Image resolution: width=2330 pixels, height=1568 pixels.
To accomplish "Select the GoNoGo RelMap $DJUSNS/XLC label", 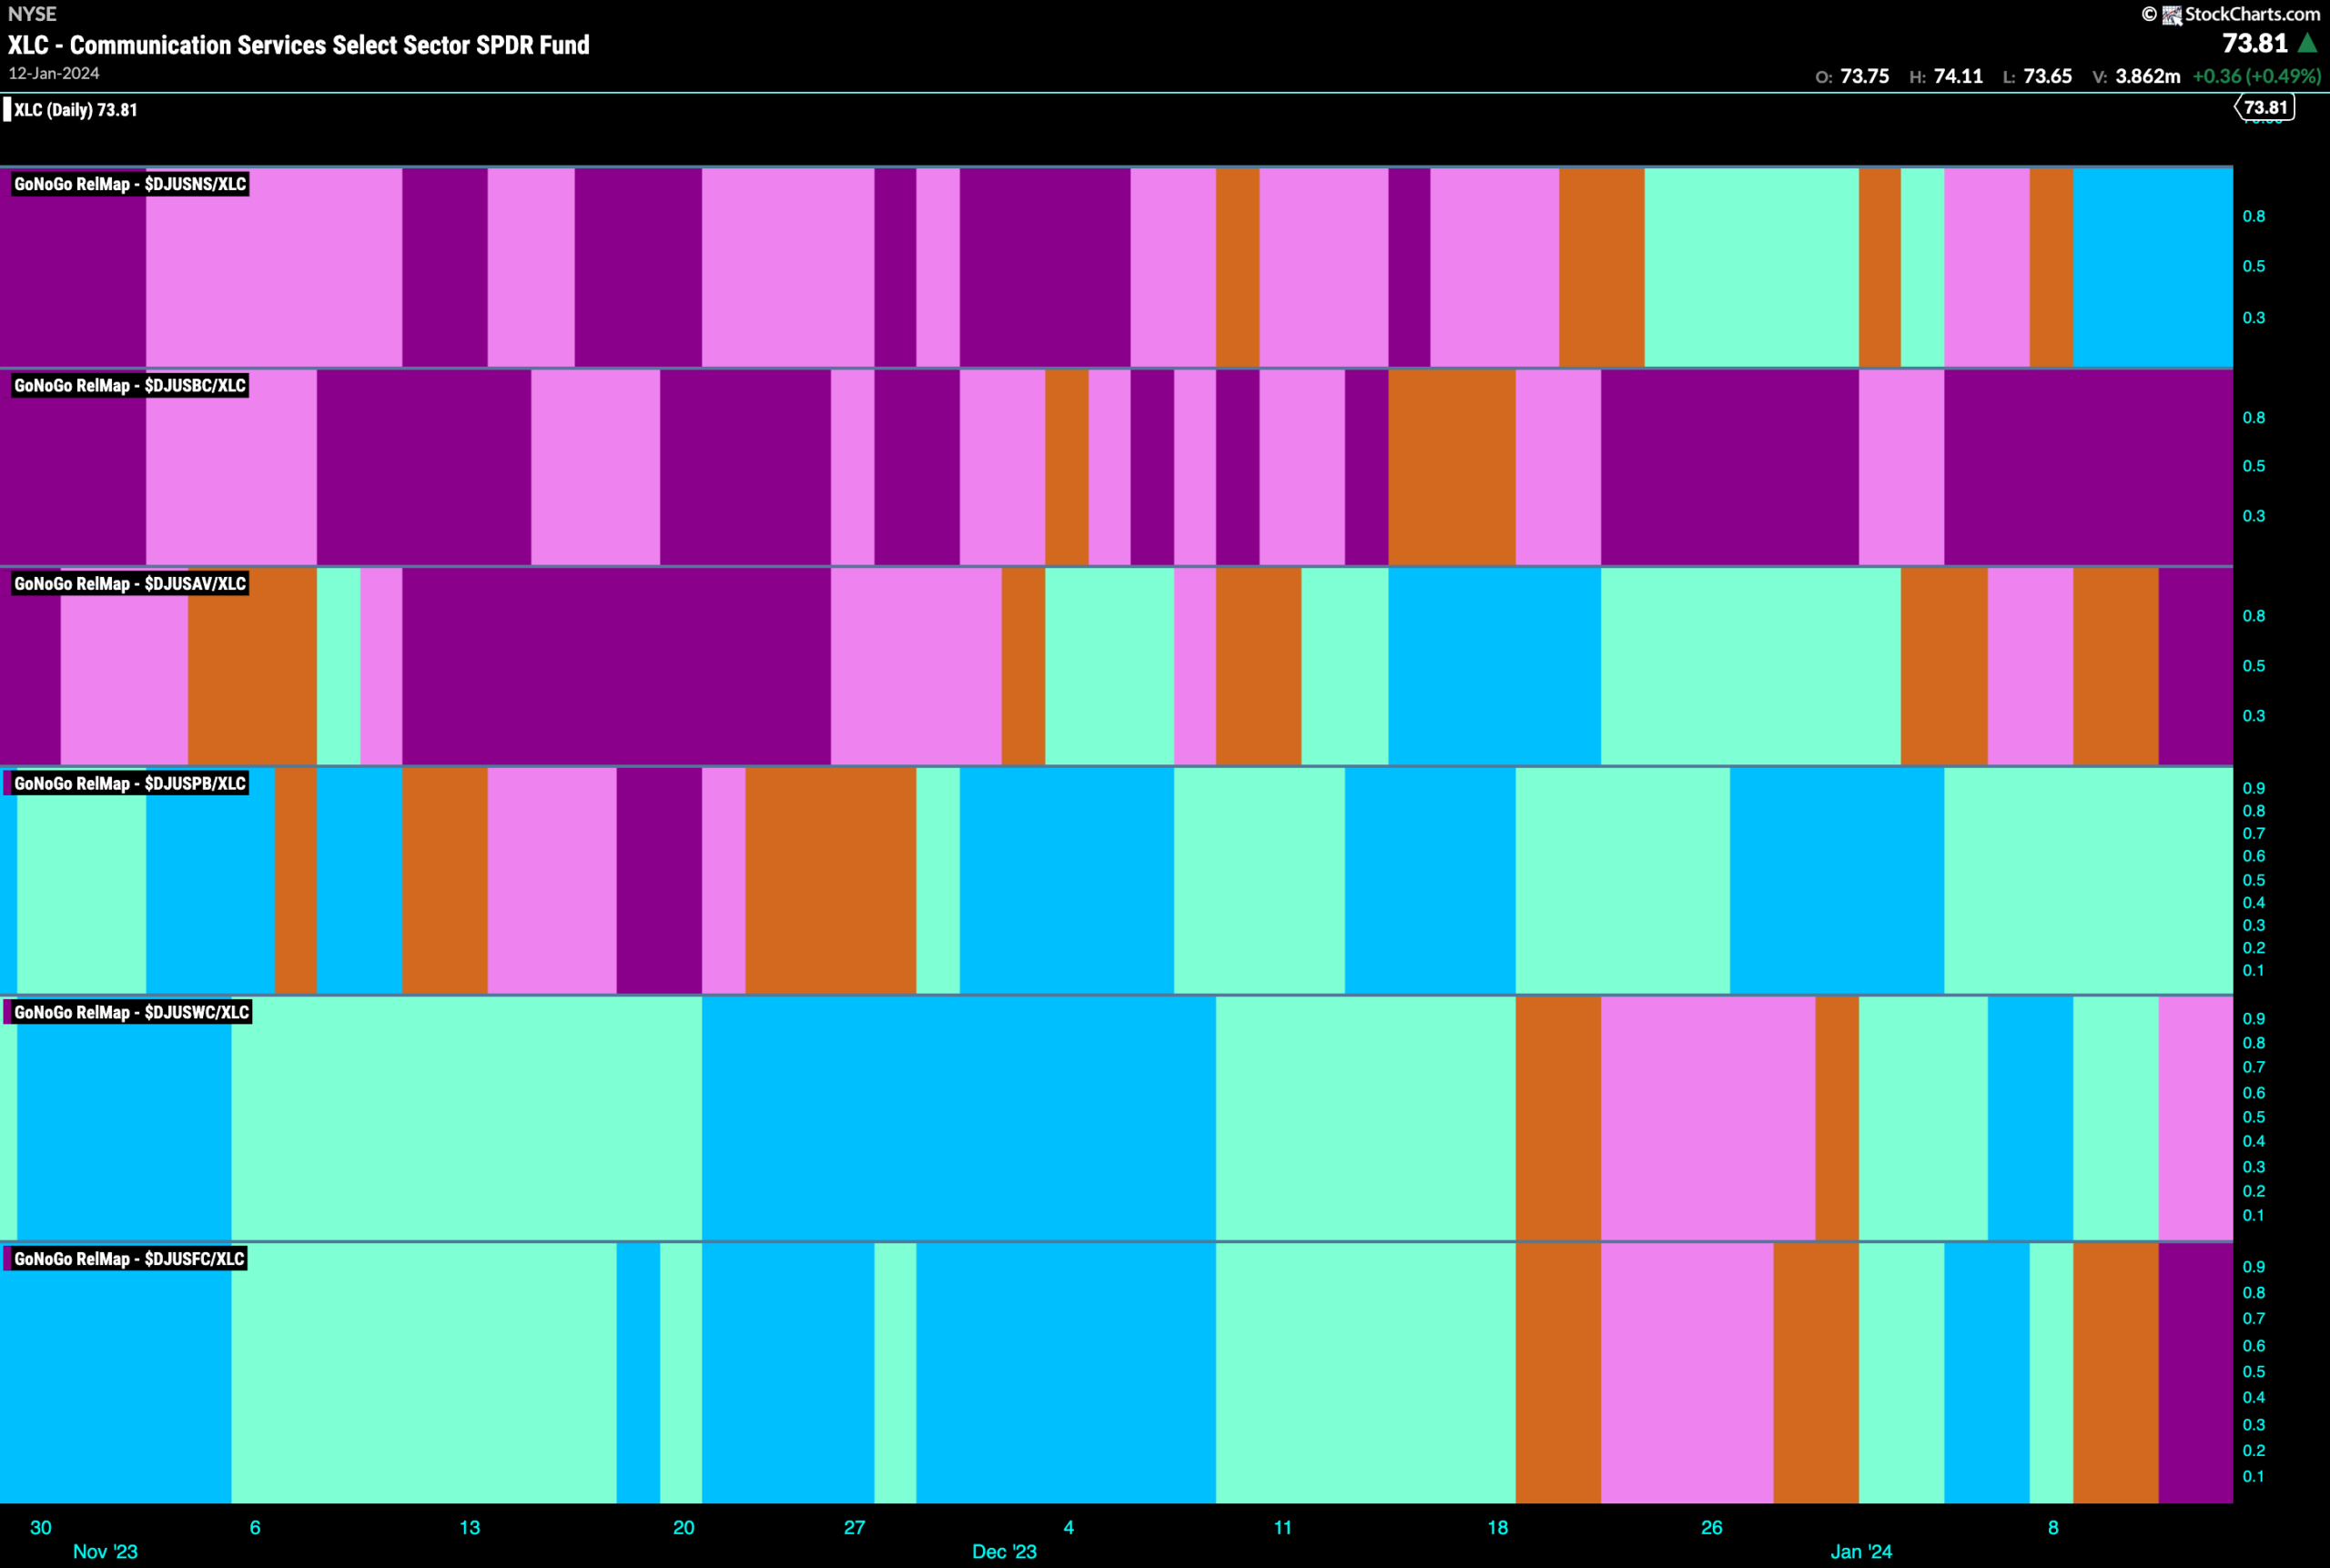I will (130, 184).
